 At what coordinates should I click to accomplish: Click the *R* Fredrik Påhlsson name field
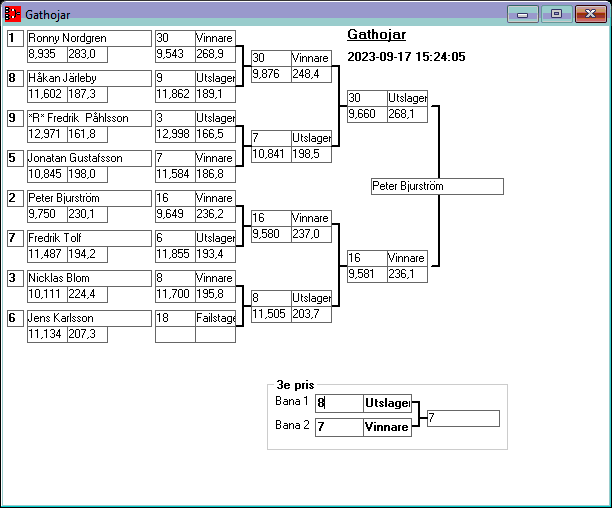pos(87,118)
